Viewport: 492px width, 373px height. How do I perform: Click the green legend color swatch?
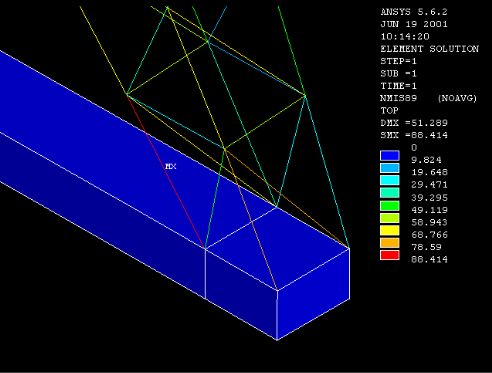tap(390, 206)
